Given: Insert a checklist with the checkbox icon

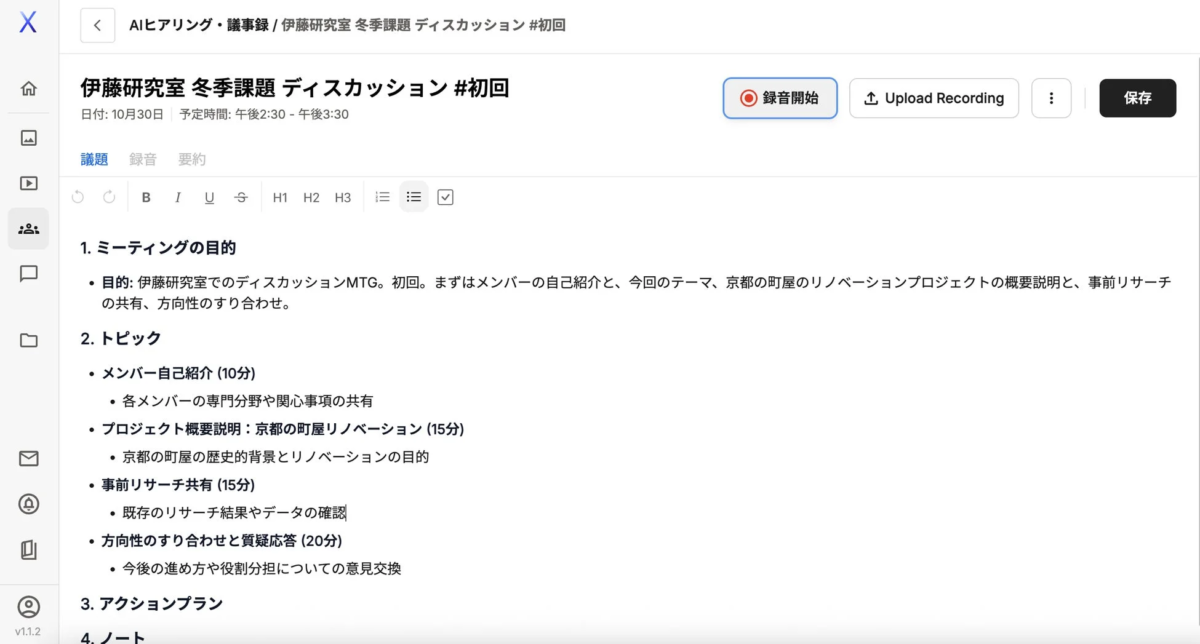Looking at the screenshot, I should [x=445, y=196].
